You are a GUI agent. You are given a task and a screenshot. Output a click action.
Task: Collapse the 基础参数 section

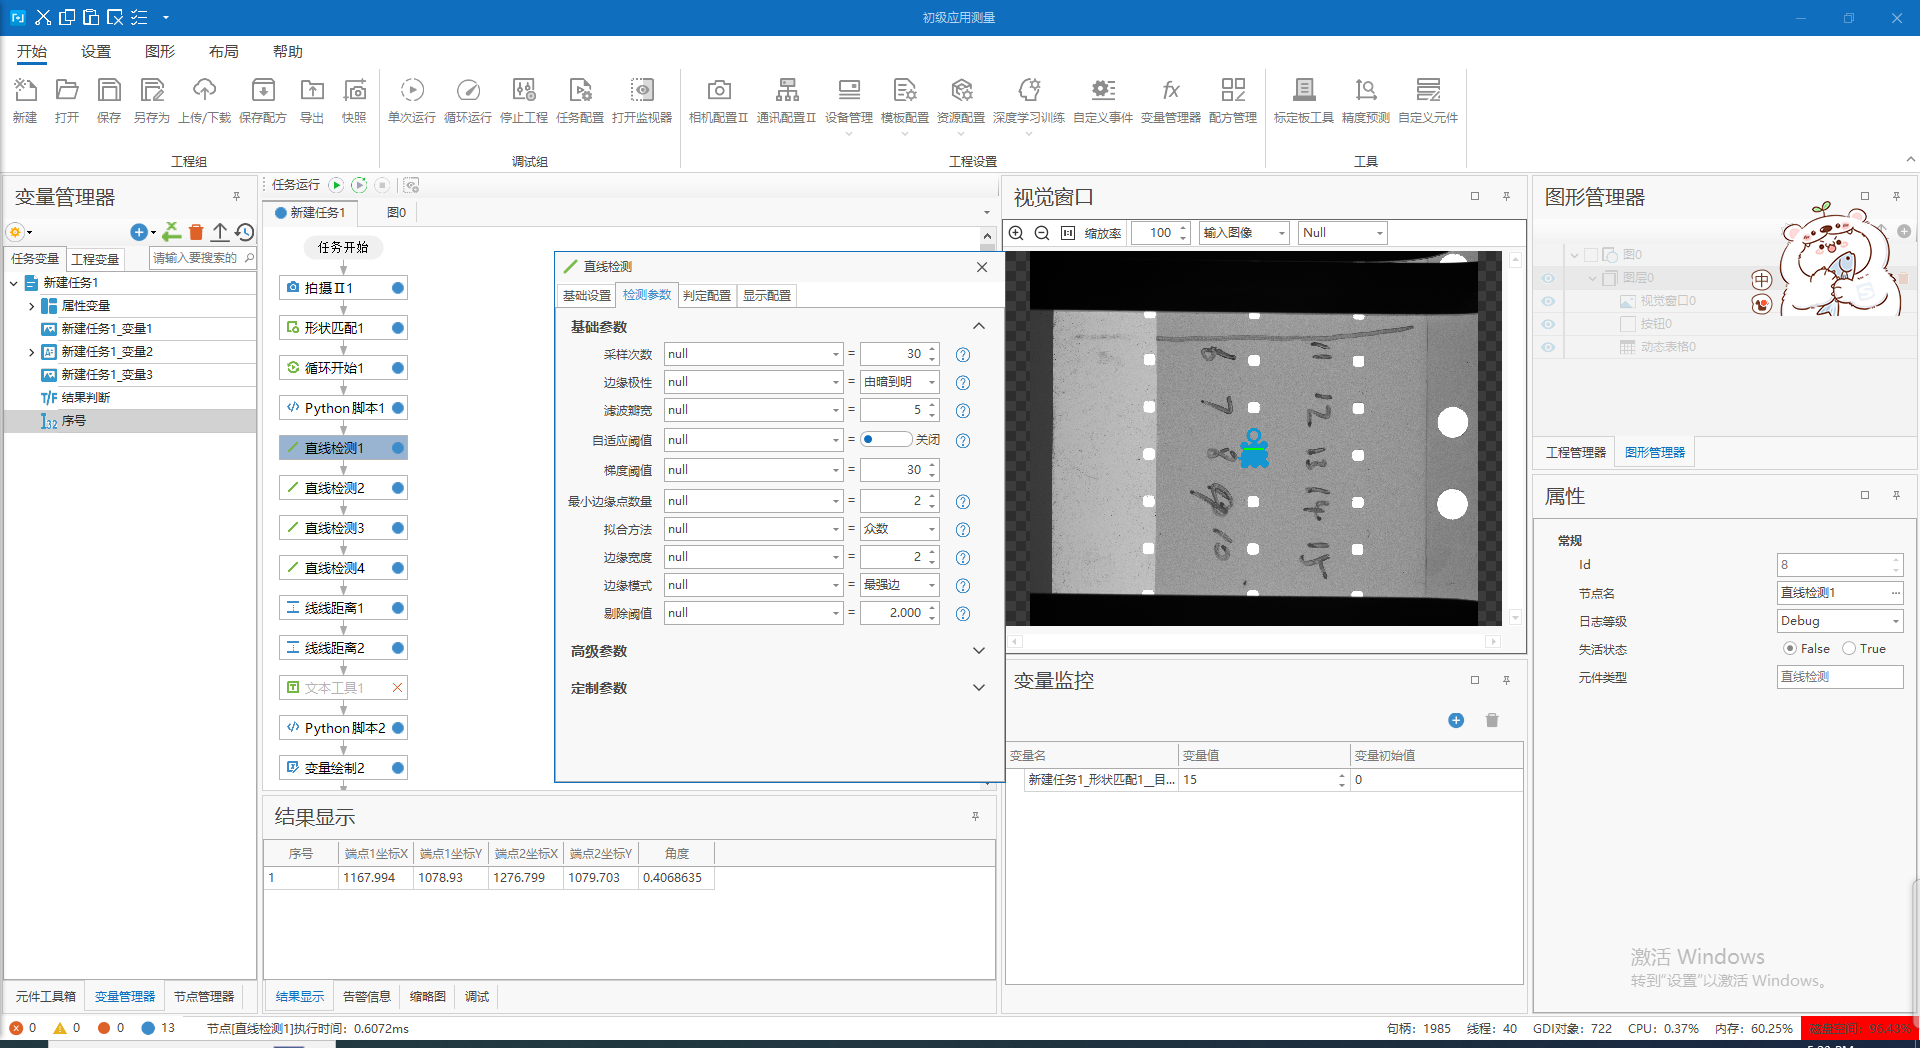tap(978, 327)
